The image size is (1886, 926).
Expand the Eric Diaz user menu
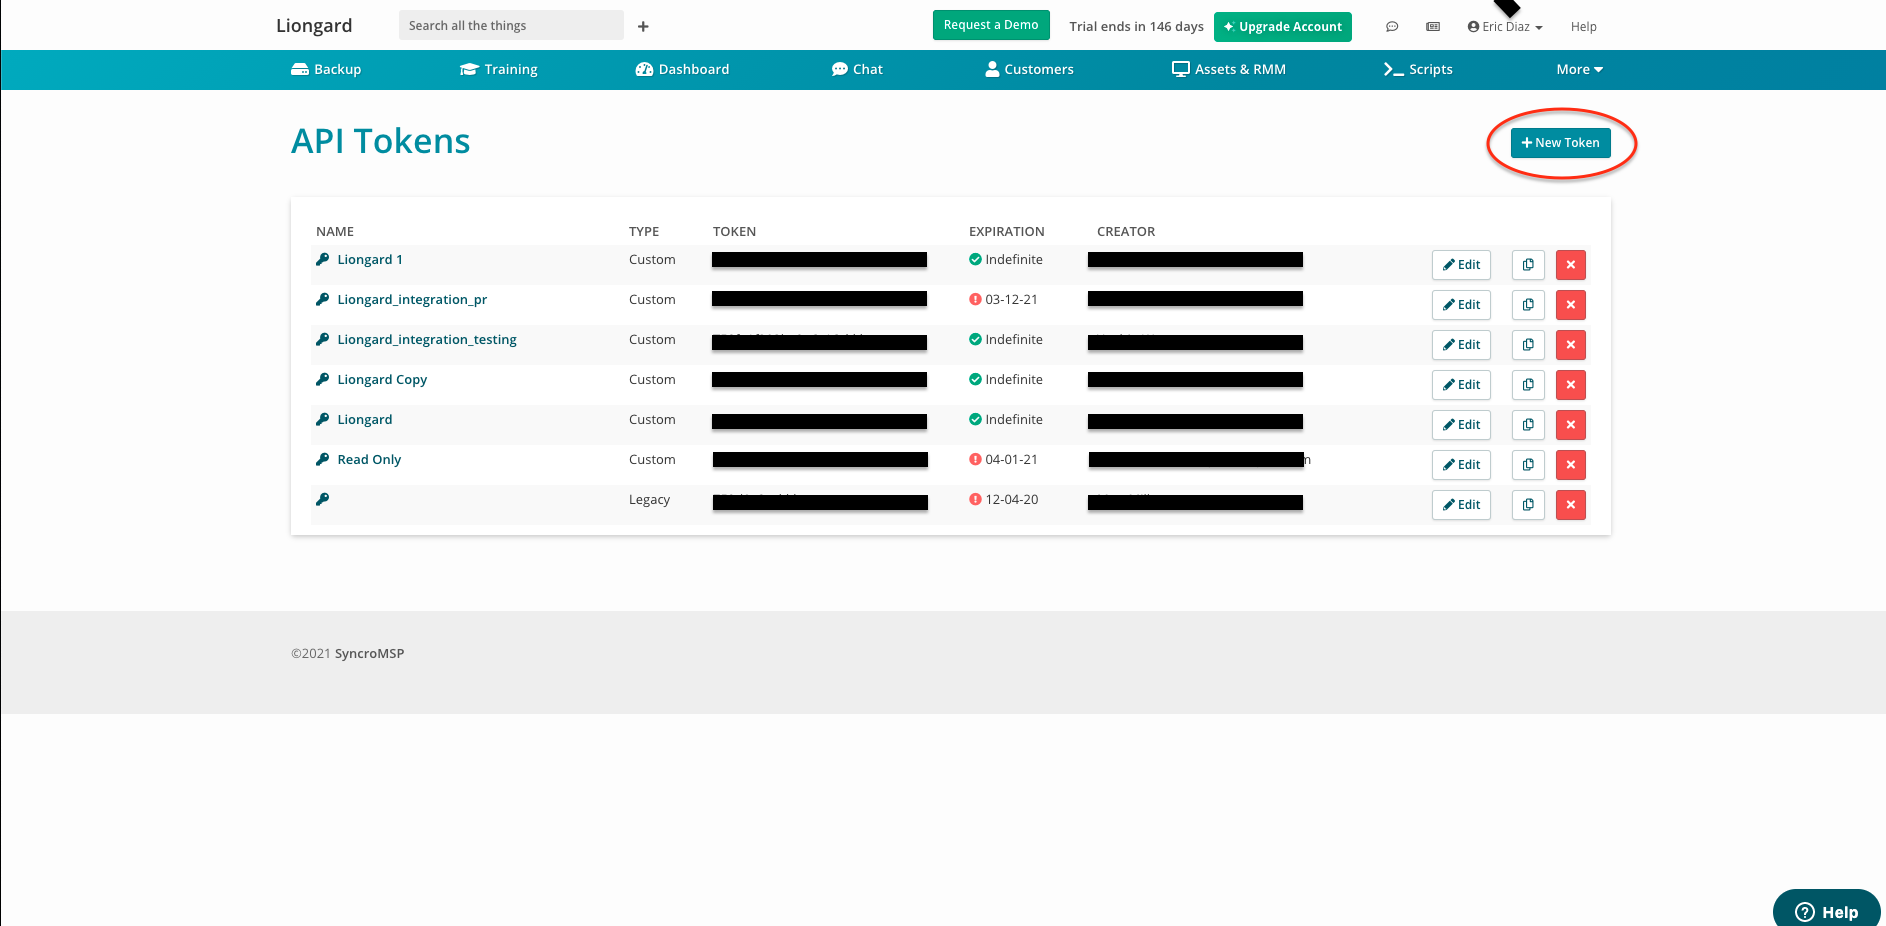(1505, 27)
